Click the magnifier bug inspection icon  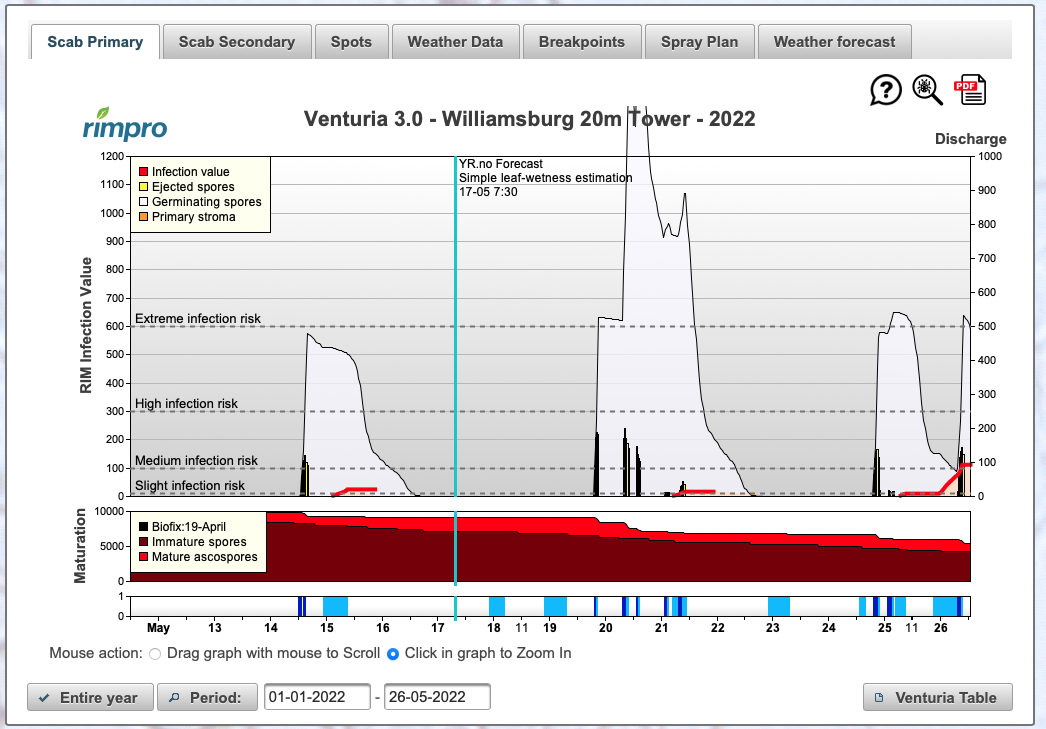(x=928, y=90)
